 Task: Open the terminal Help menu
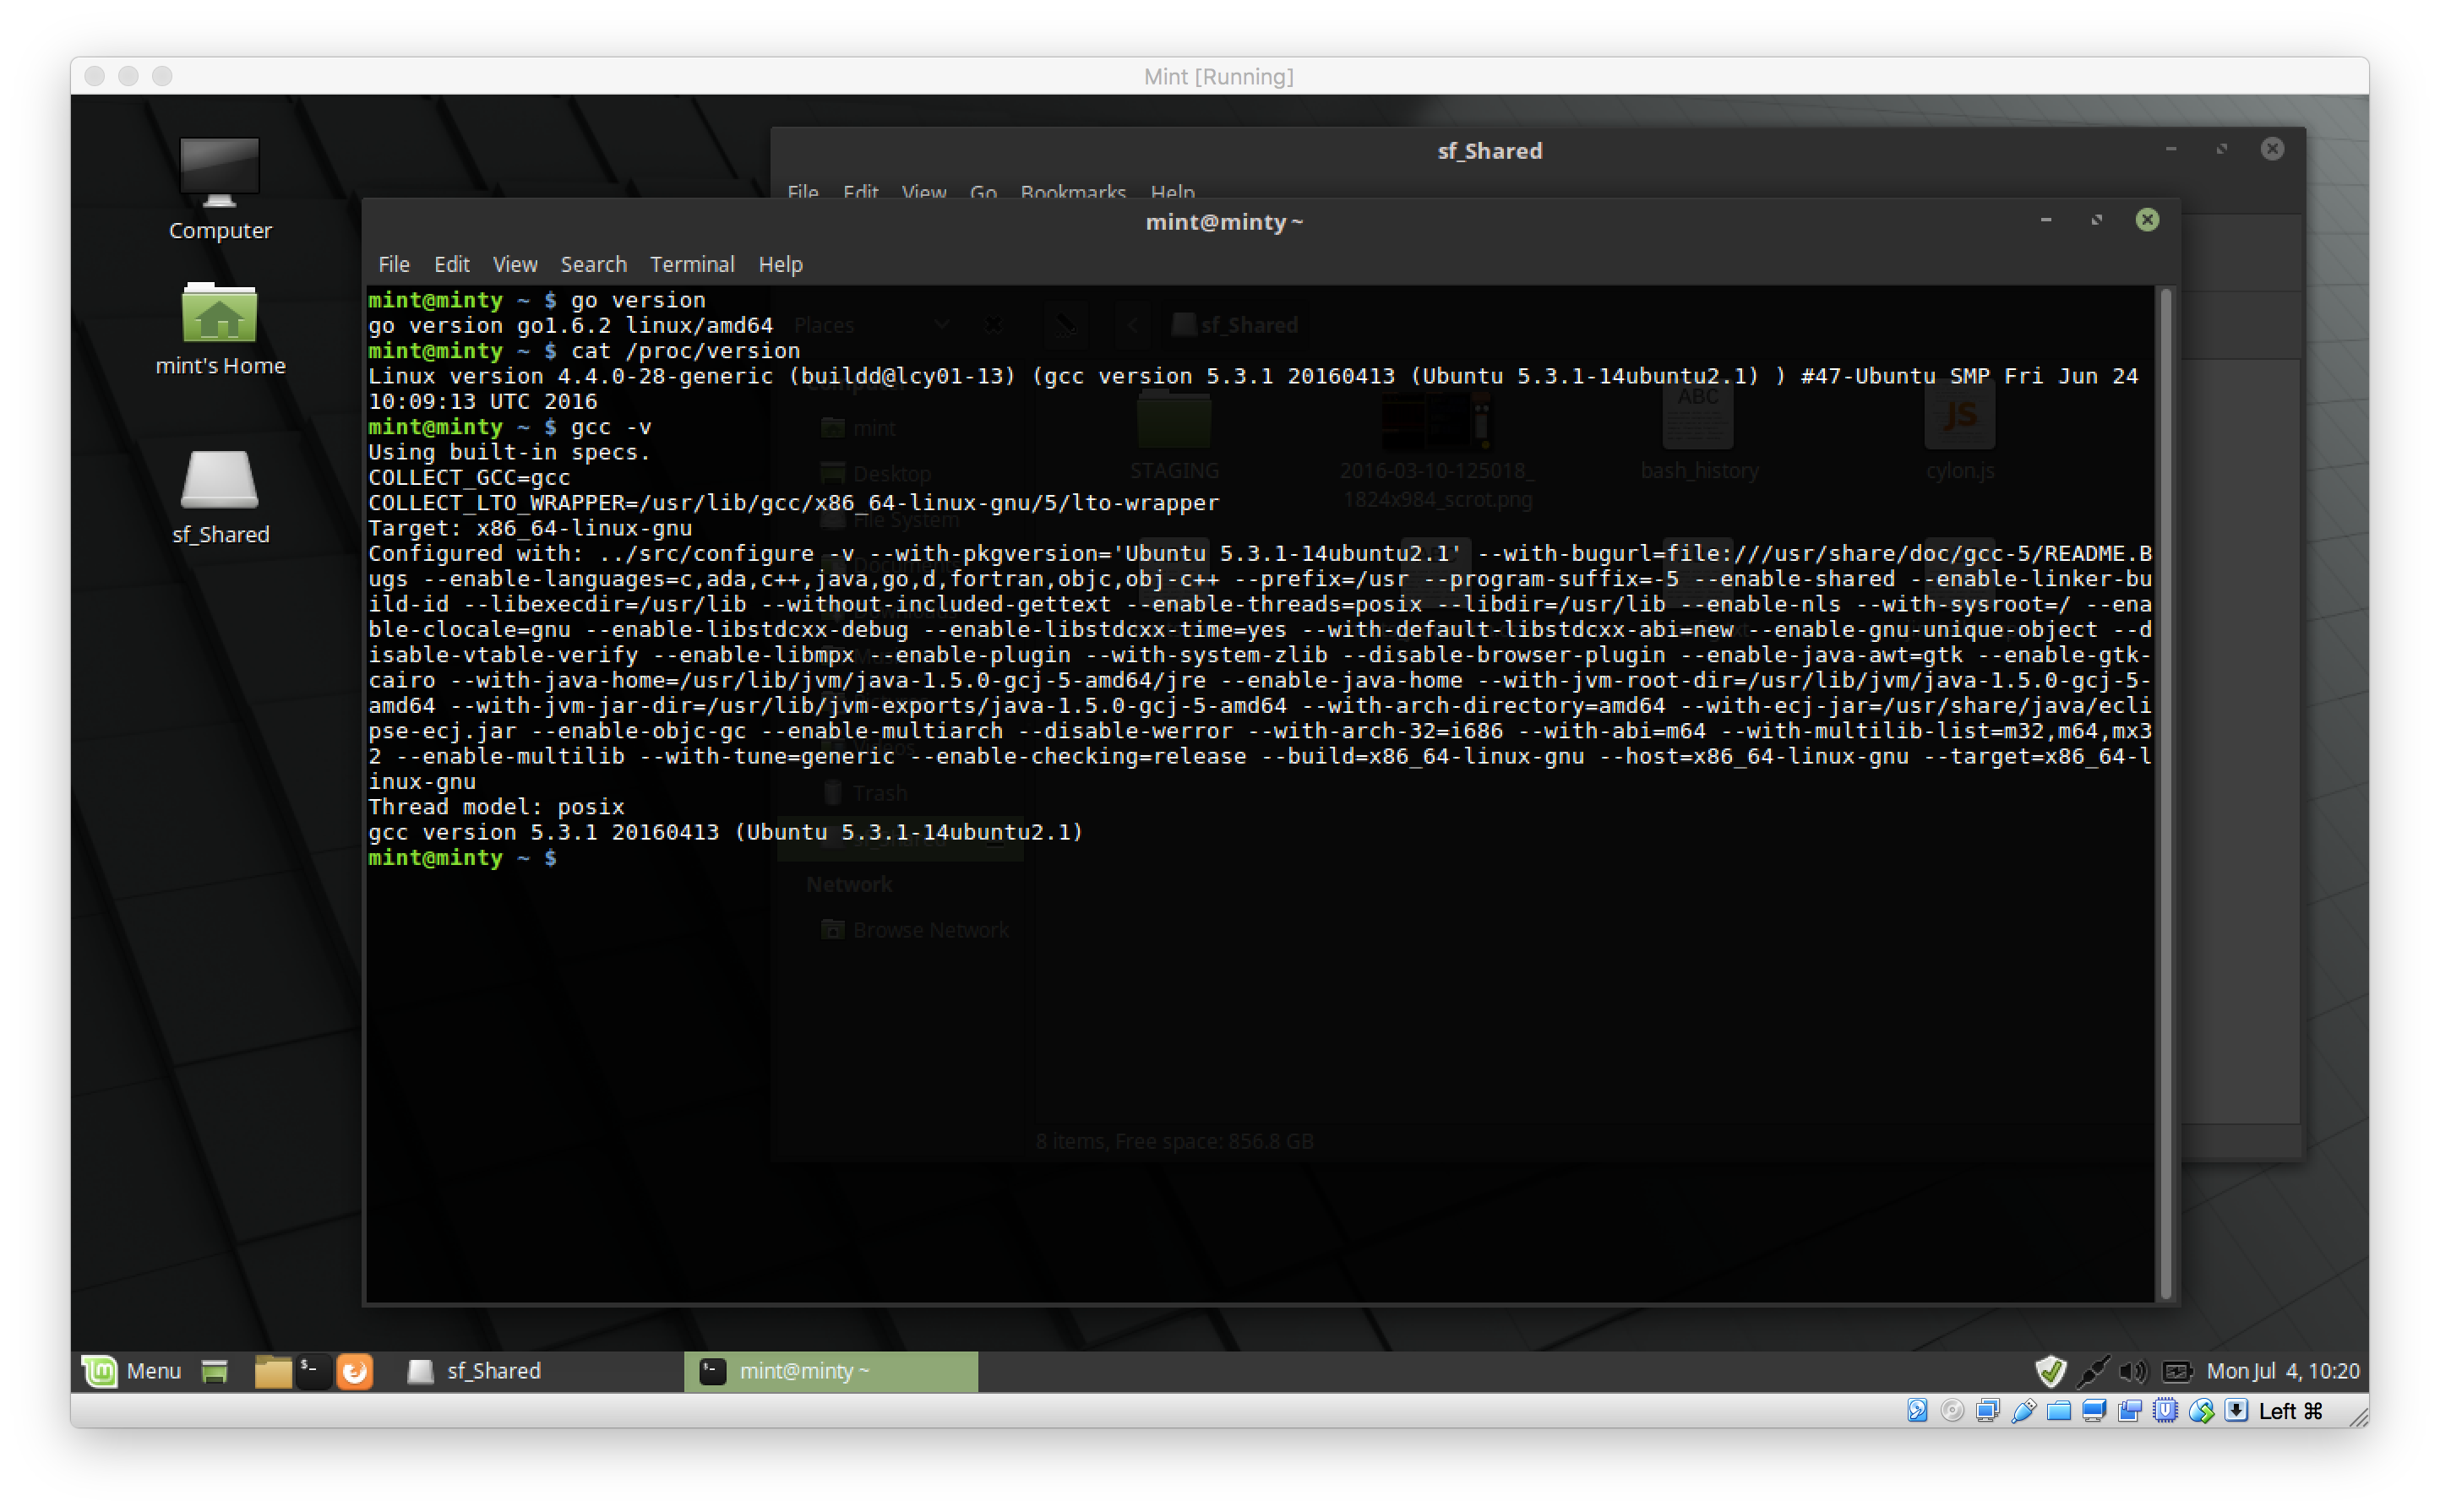[x=780, y=264]
